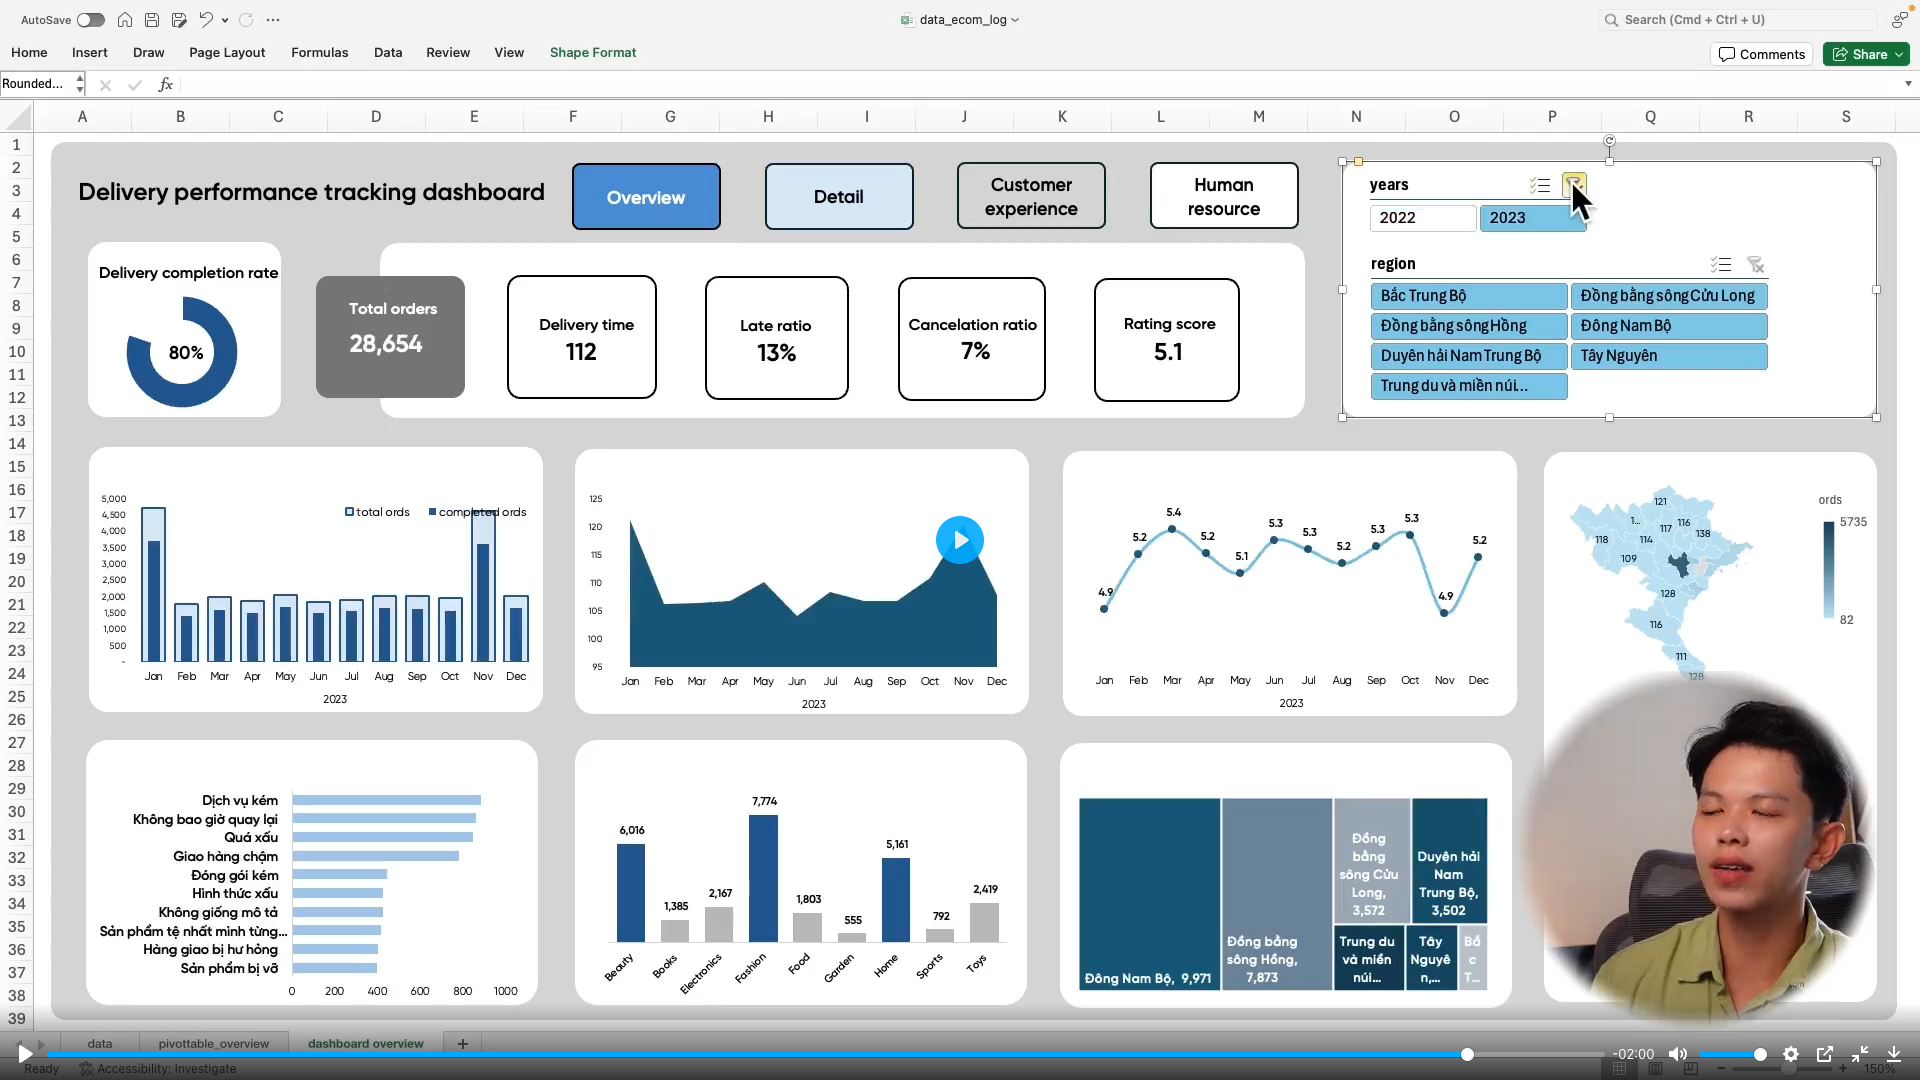This screenshot has width=1920, height=1080.
Task: Click the Save icon in title bar
Action: pos(152,20)
